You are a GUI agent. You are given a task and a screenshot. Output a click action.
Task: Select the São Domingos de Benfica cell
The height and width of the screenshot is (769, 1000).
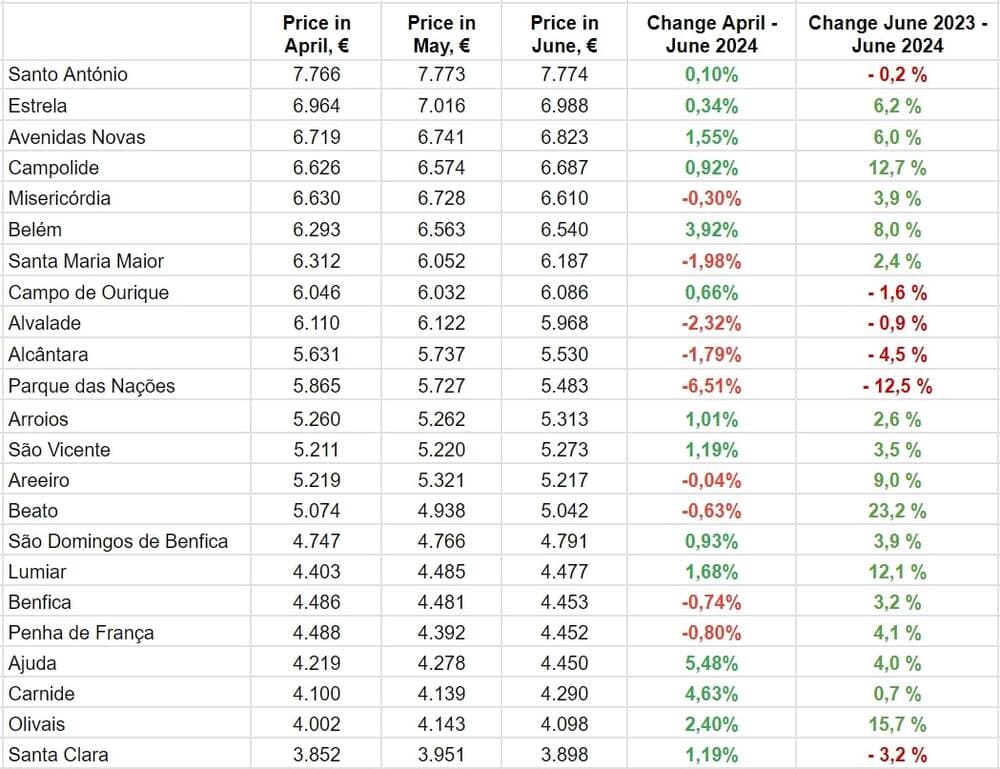[x=118, y=541]
